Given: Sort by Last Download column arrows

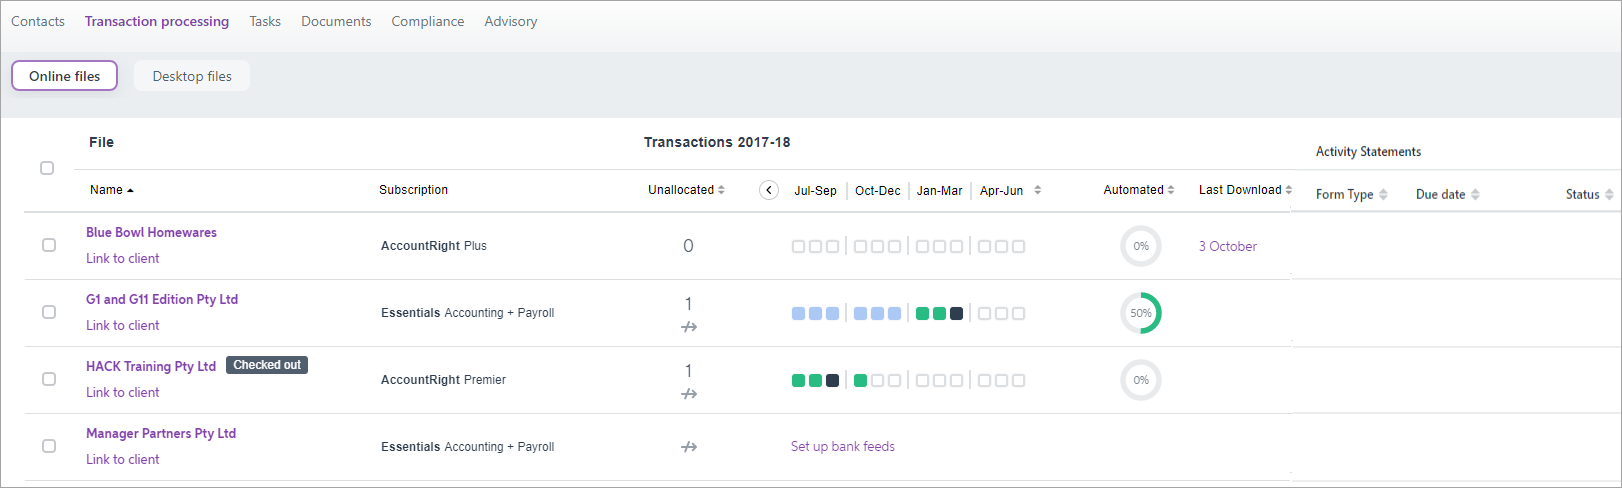Looking at the screenshot, I should pos(1288,190).
